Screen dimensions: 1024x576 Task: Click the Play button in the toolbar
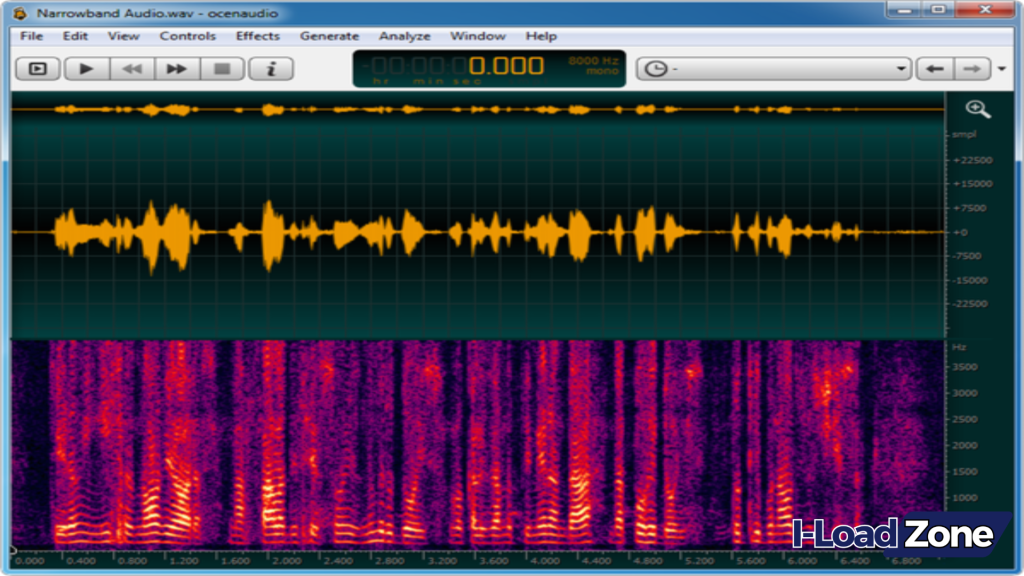coord(86,68)
